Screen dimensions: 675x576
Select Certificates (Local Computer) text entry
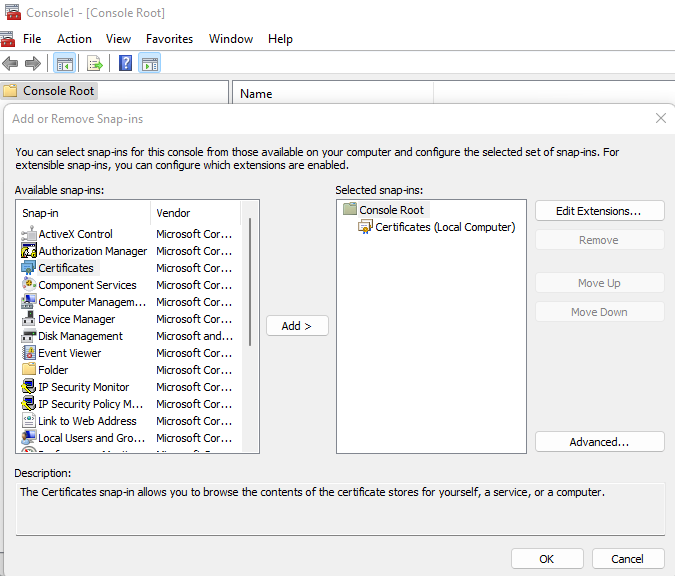coord(445,227)
